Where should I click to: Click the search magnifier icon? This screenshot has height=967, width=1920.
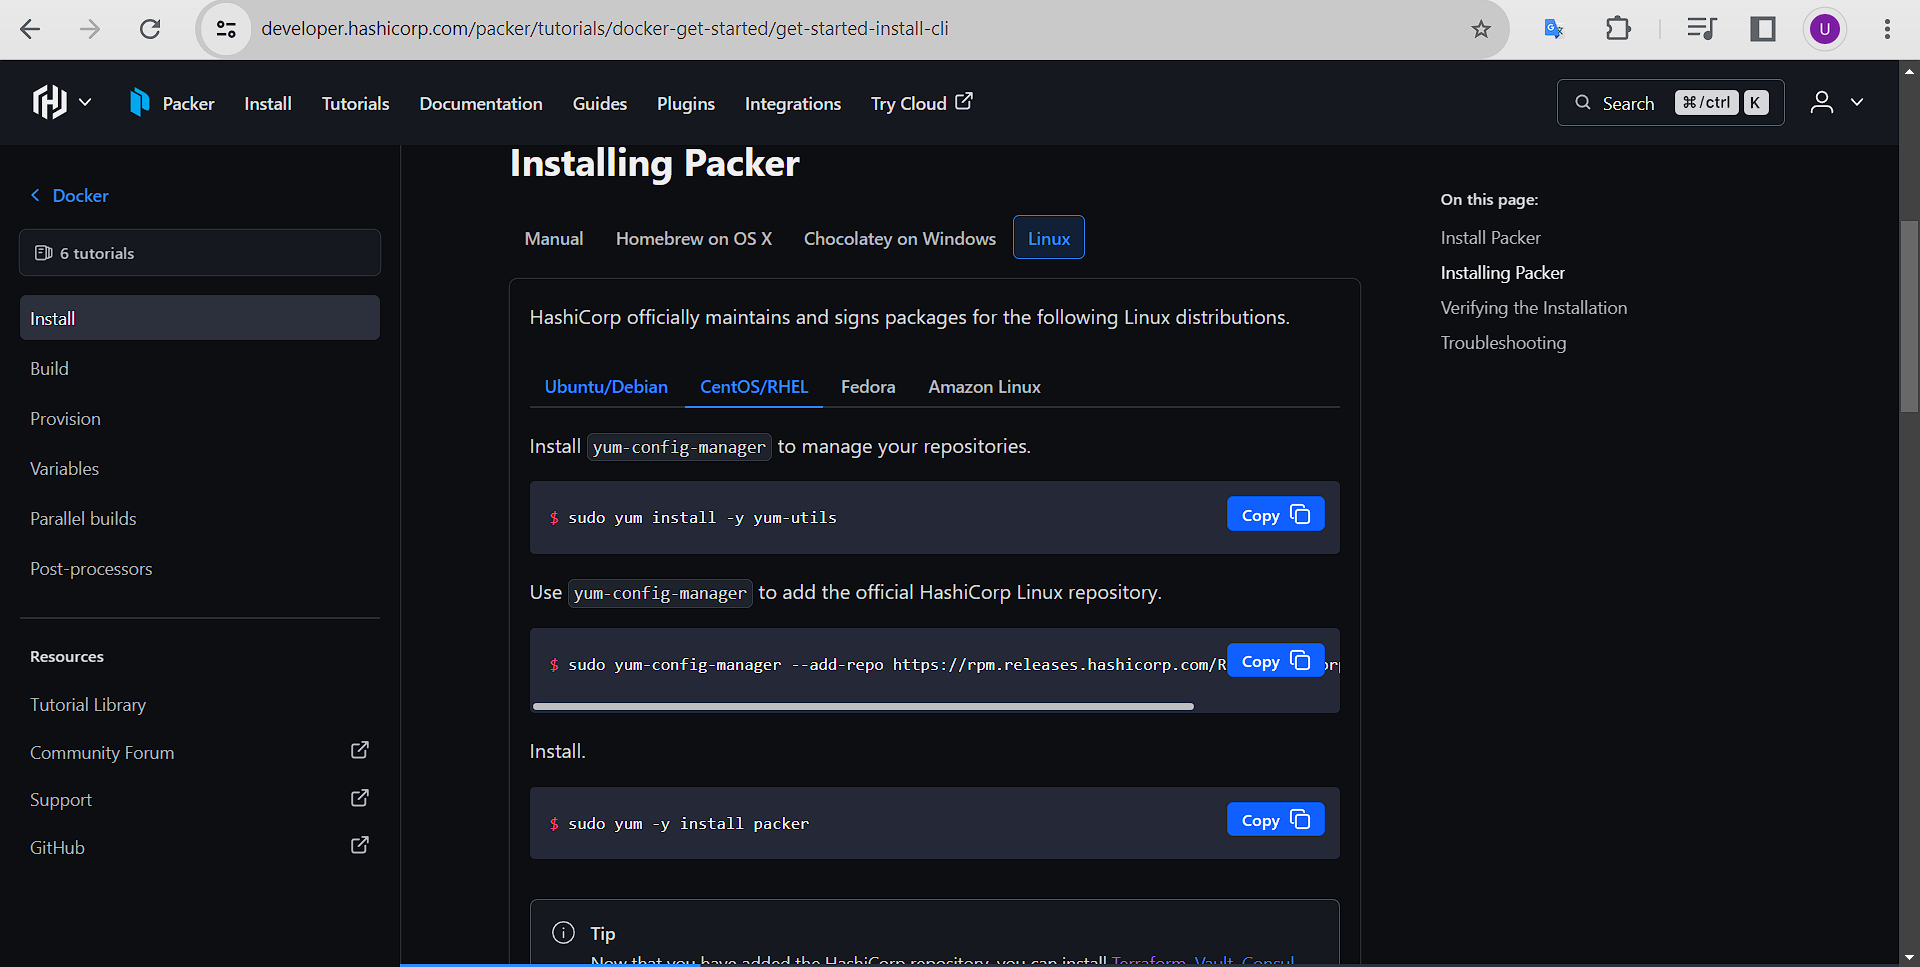coord(1582,102)
